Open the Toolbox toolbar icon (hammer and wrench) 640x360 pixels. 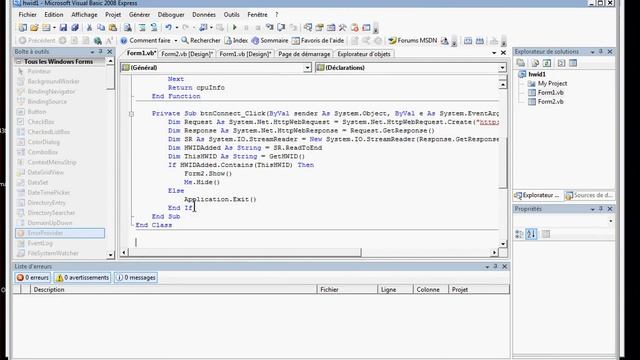point(343,27)
